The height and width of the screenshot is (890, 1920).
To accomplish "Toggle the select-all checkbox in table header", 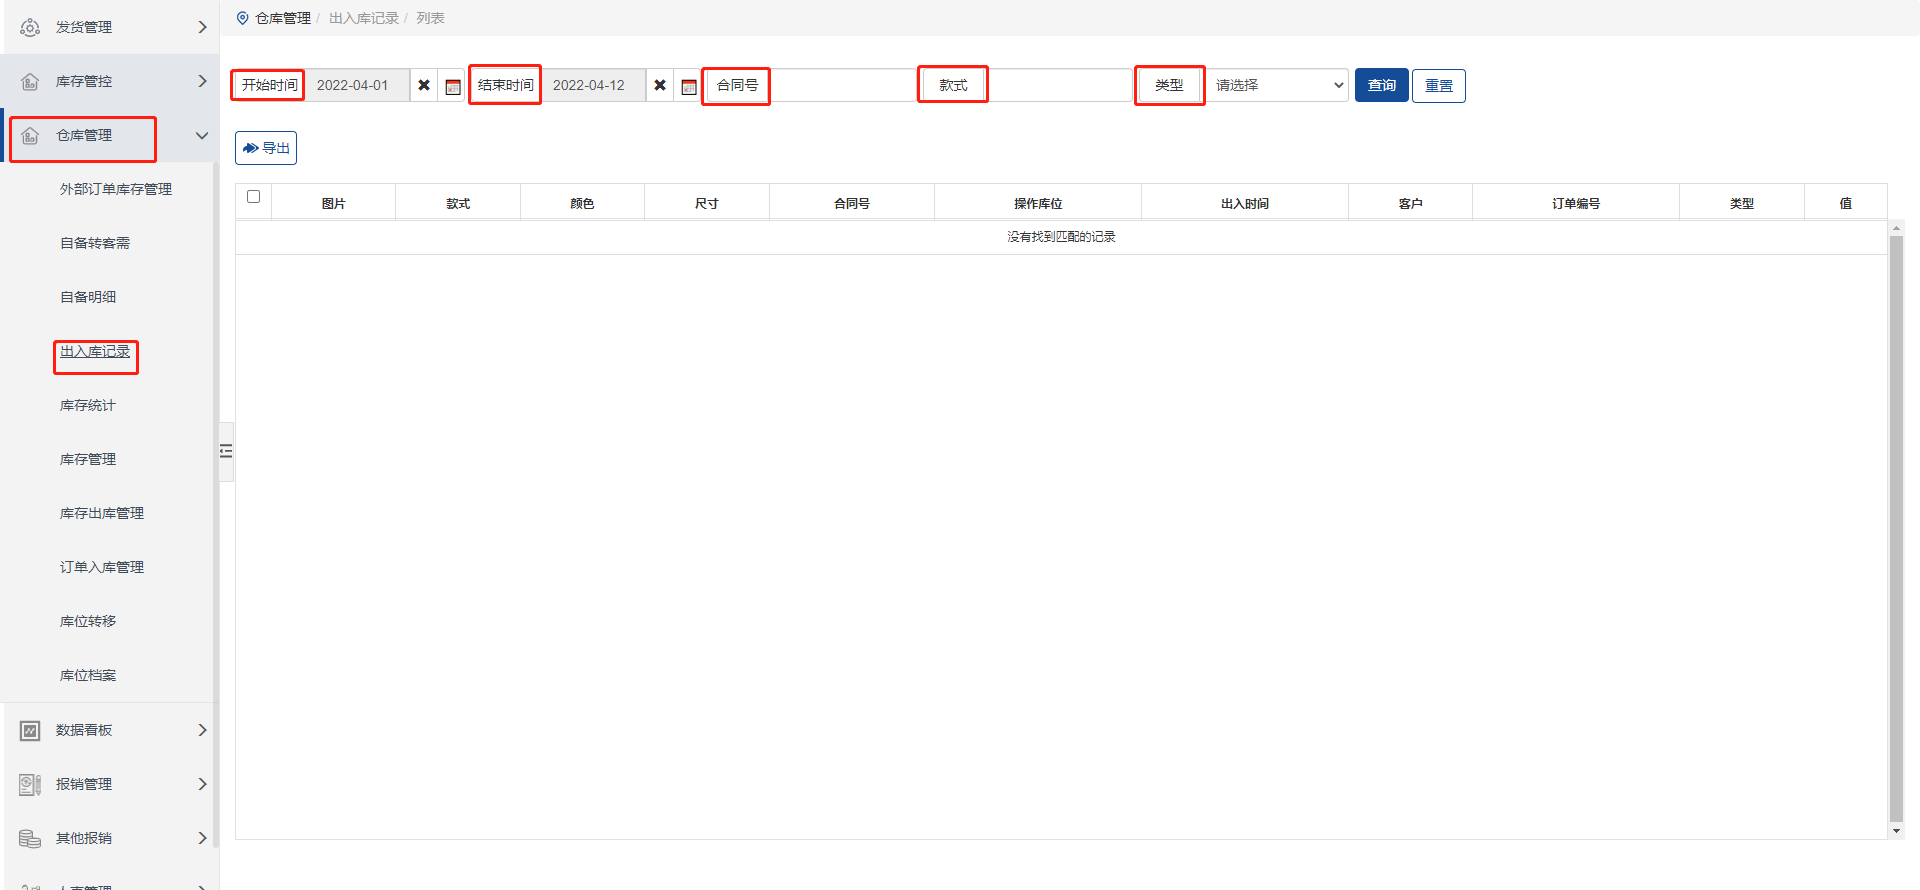I will click(x=253, y=197).
